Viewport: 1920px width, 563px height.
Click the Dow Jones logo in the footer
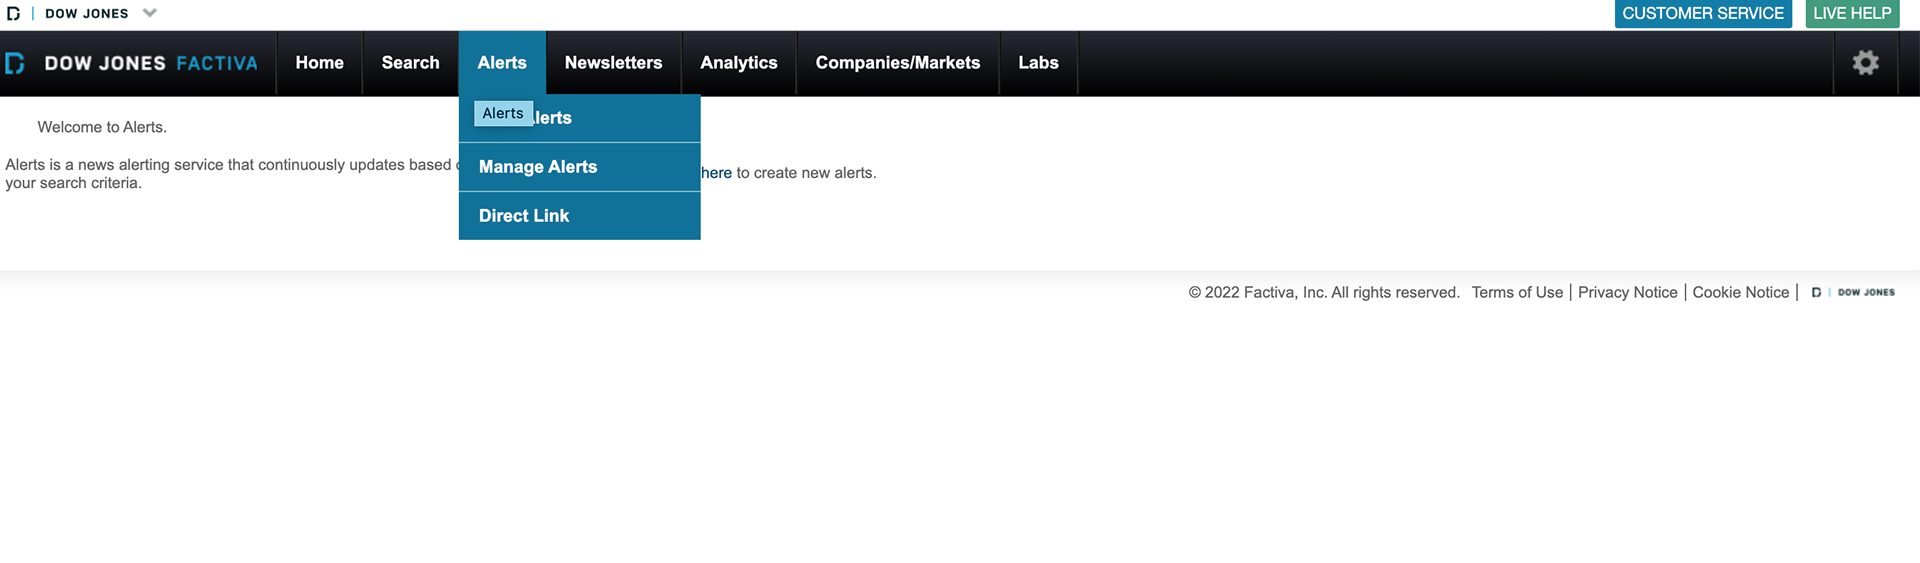click(1853, 292)
